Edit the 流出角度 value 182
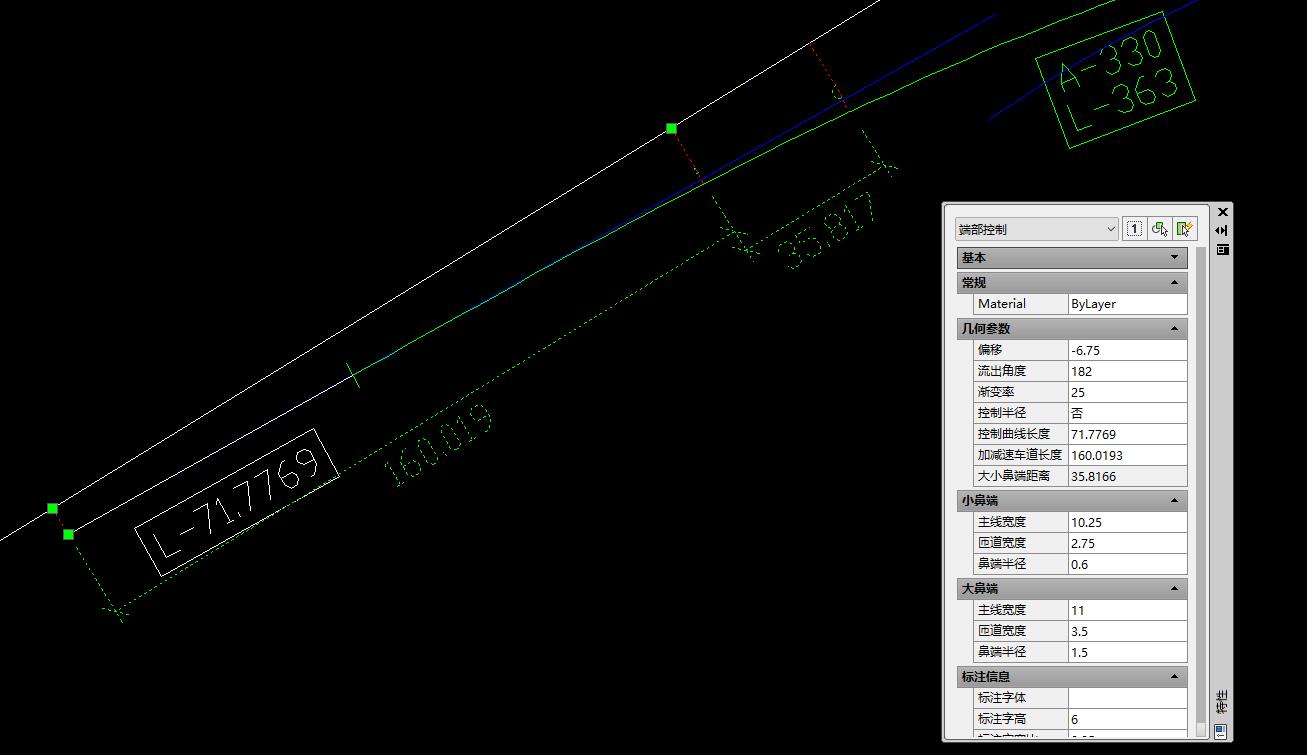Image resolution: width=1307 pixels, height=755 pixels. [1127, 371]
